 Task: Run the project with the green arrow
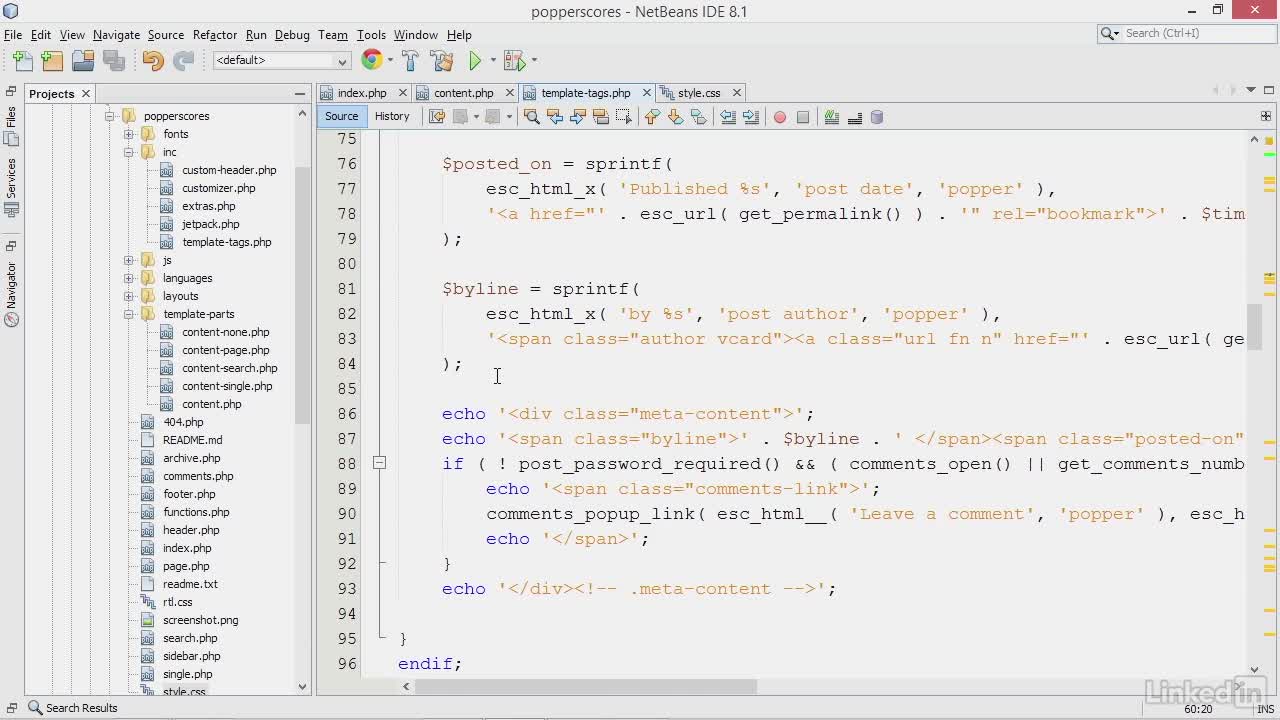tap(475, 61)
